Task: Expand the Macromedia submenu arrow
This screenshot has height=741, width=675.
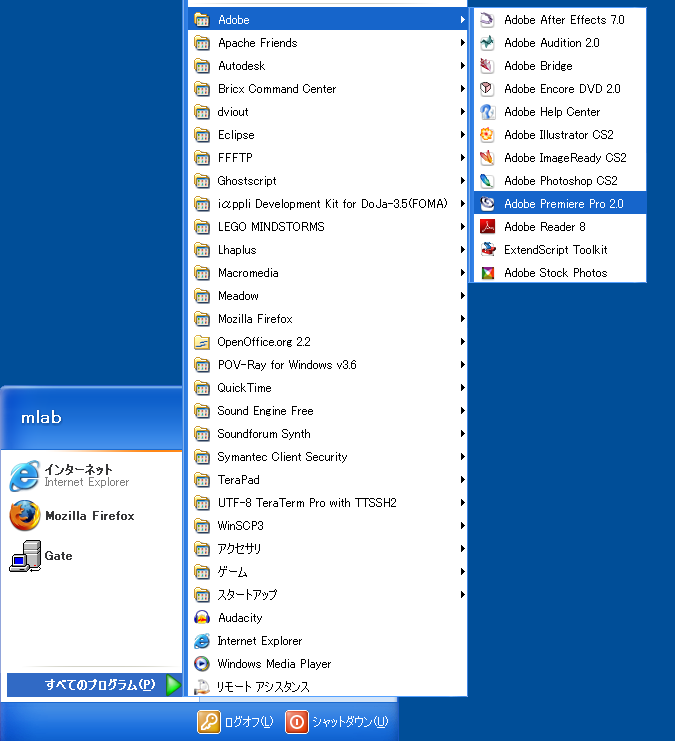Action: pos(462,273)
